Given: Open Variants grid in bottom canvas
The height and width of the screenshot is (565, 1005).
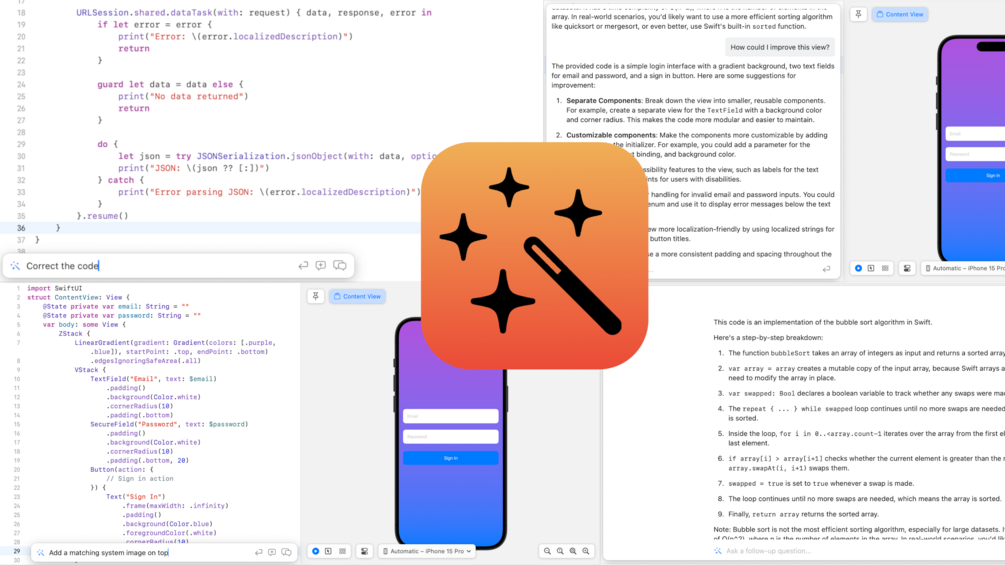Looking at the screenshot, I should [x=342, y=551].
